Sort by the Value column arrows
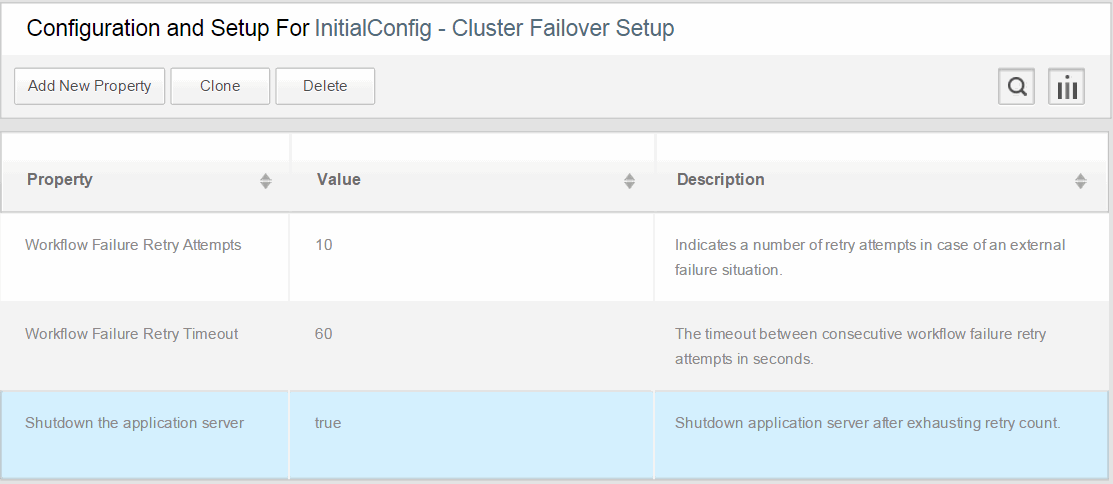The image size is (1113, 484). click(x=629, y=180)
